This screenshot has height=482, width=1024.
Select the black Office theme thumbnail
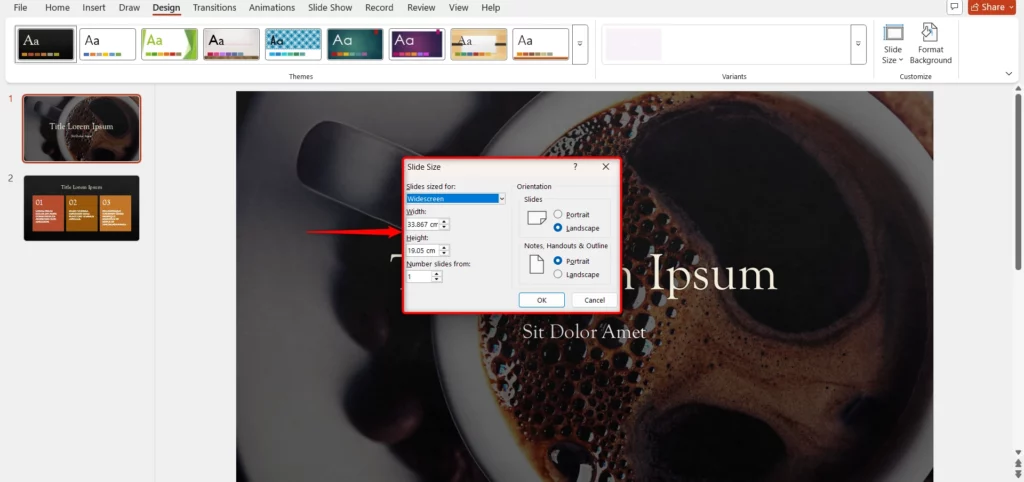46,44
